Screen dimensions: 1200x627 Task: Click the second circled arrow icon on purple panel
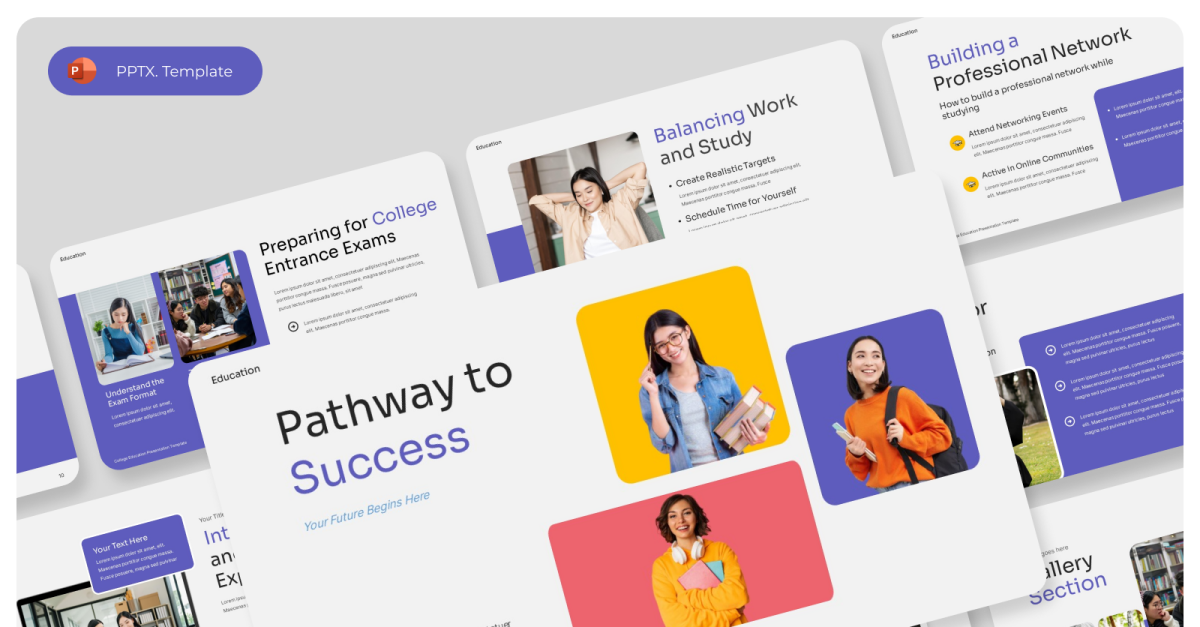click(1060, 385)
